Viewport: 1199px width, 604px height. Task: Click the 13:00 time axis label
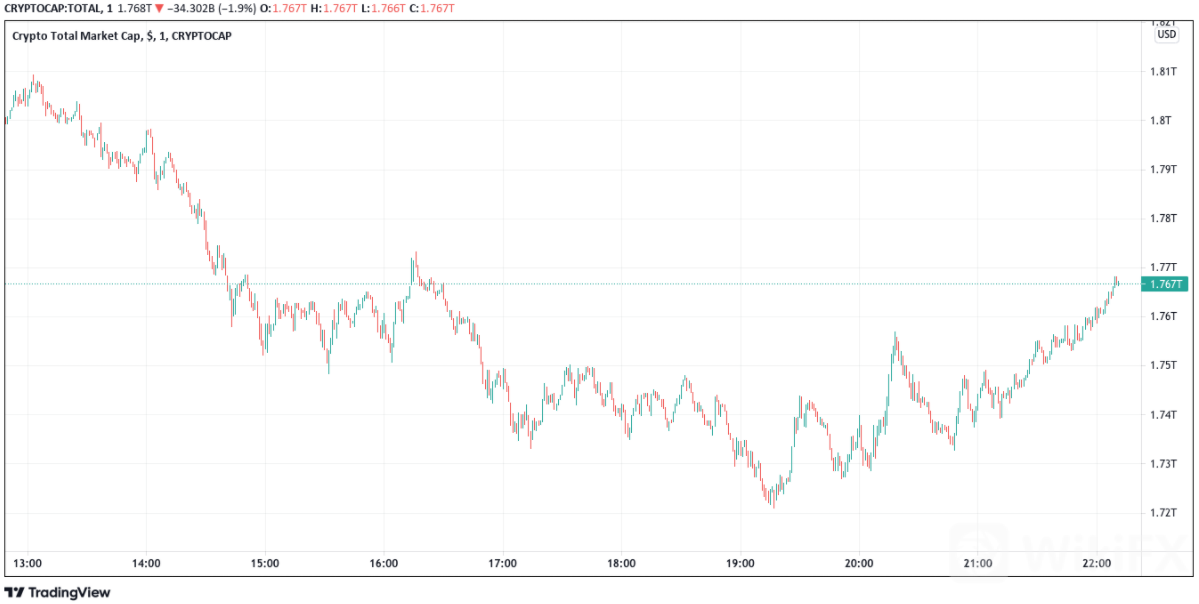tap(28, 563)
